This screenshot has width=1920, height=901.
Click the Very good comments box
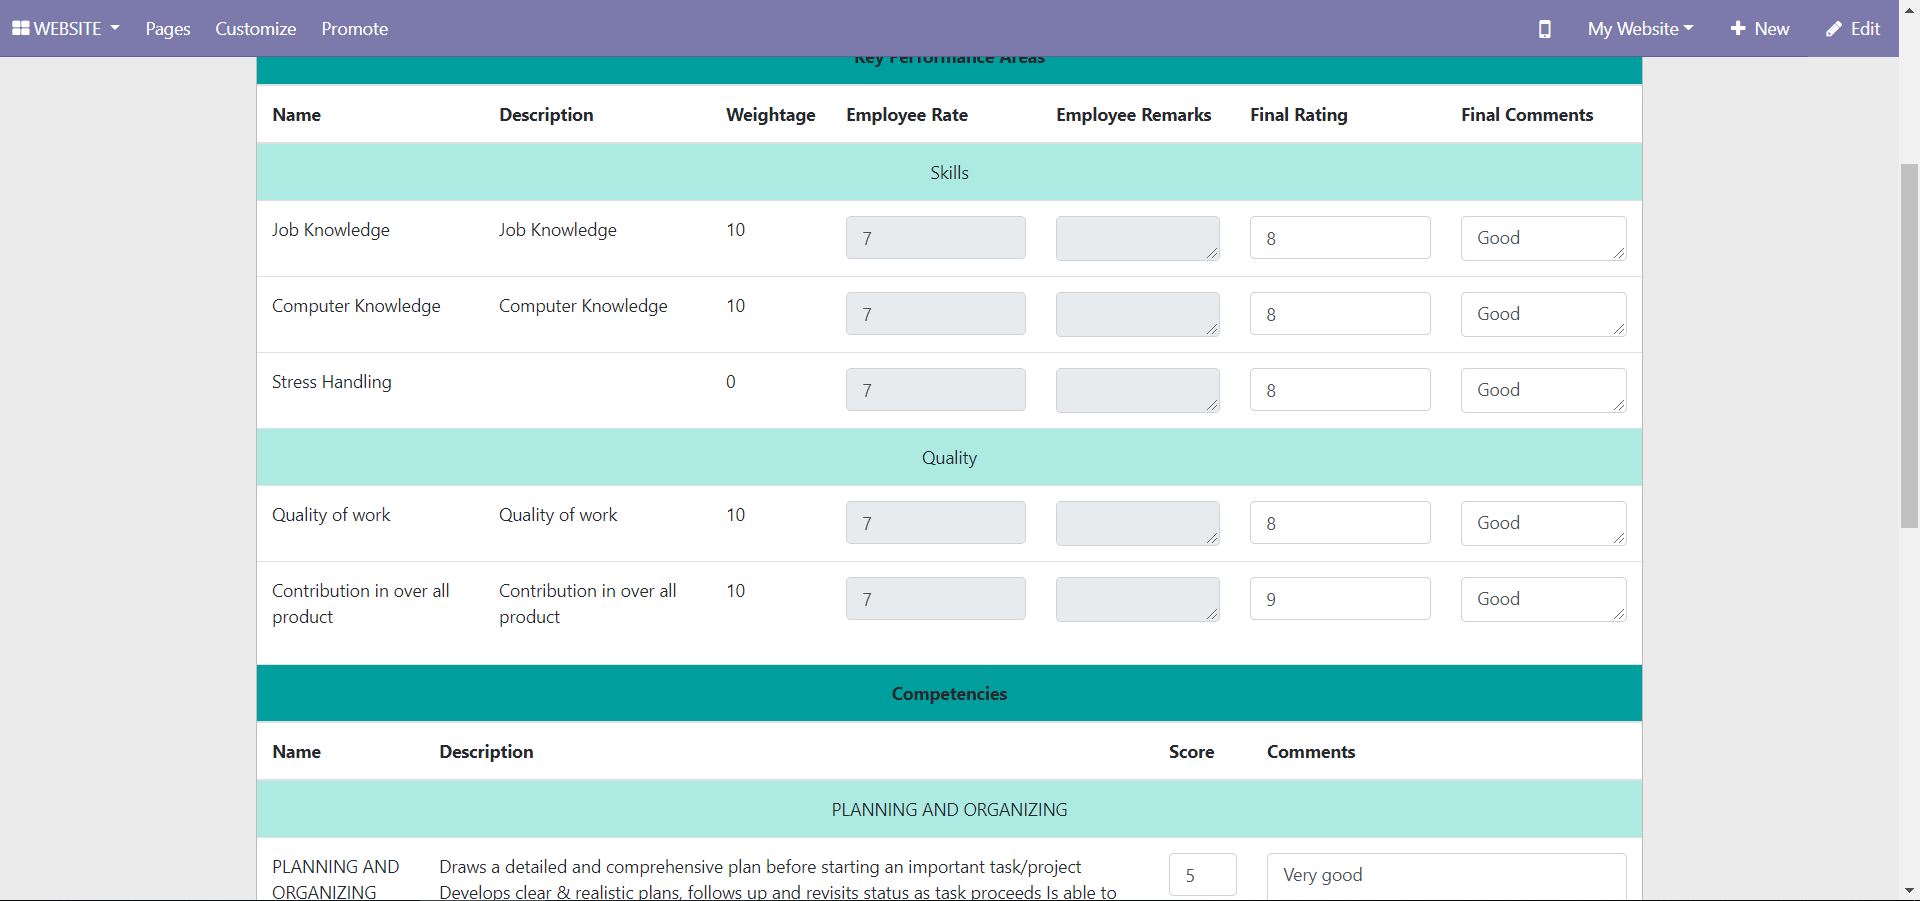pyautogui.click(x=1445, y=875)
